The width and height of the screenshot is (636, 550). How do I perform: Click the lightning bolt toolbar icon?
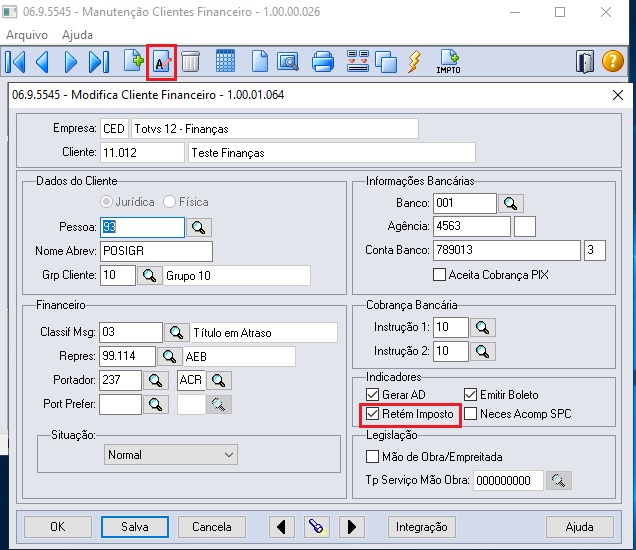click(414, 62)
